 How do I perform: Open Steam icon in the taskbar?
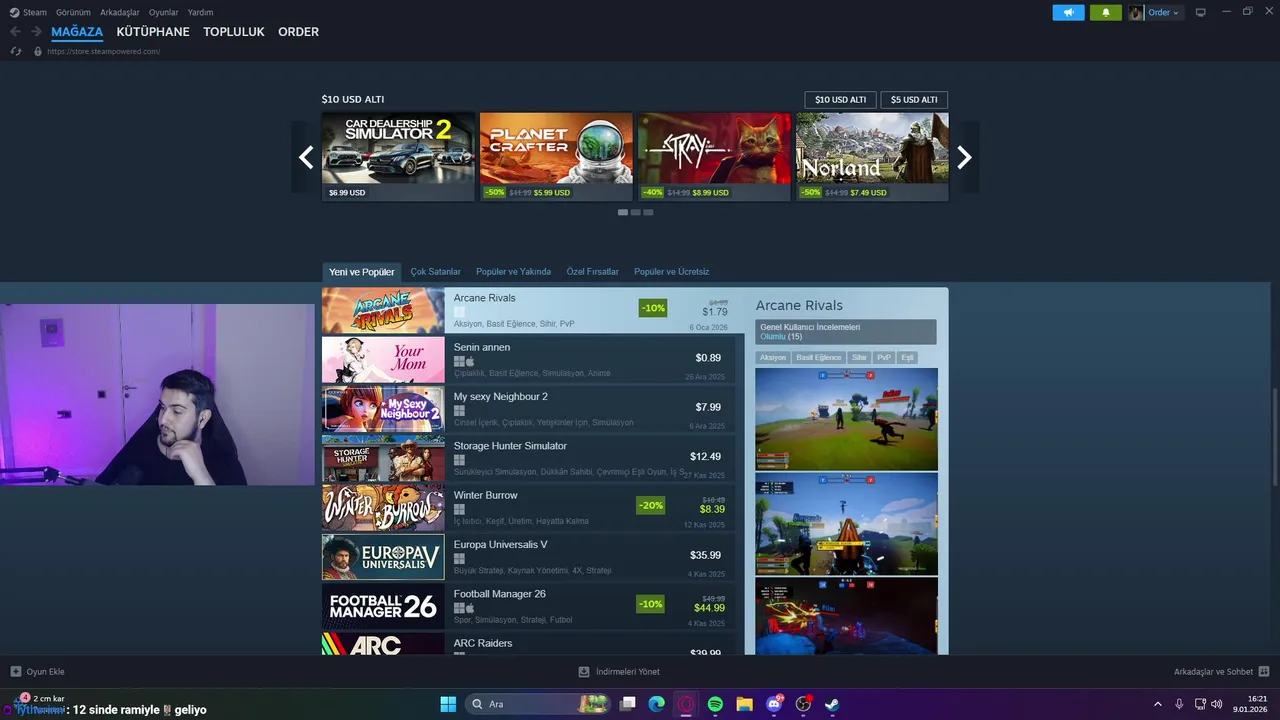[x=832, y=704]
